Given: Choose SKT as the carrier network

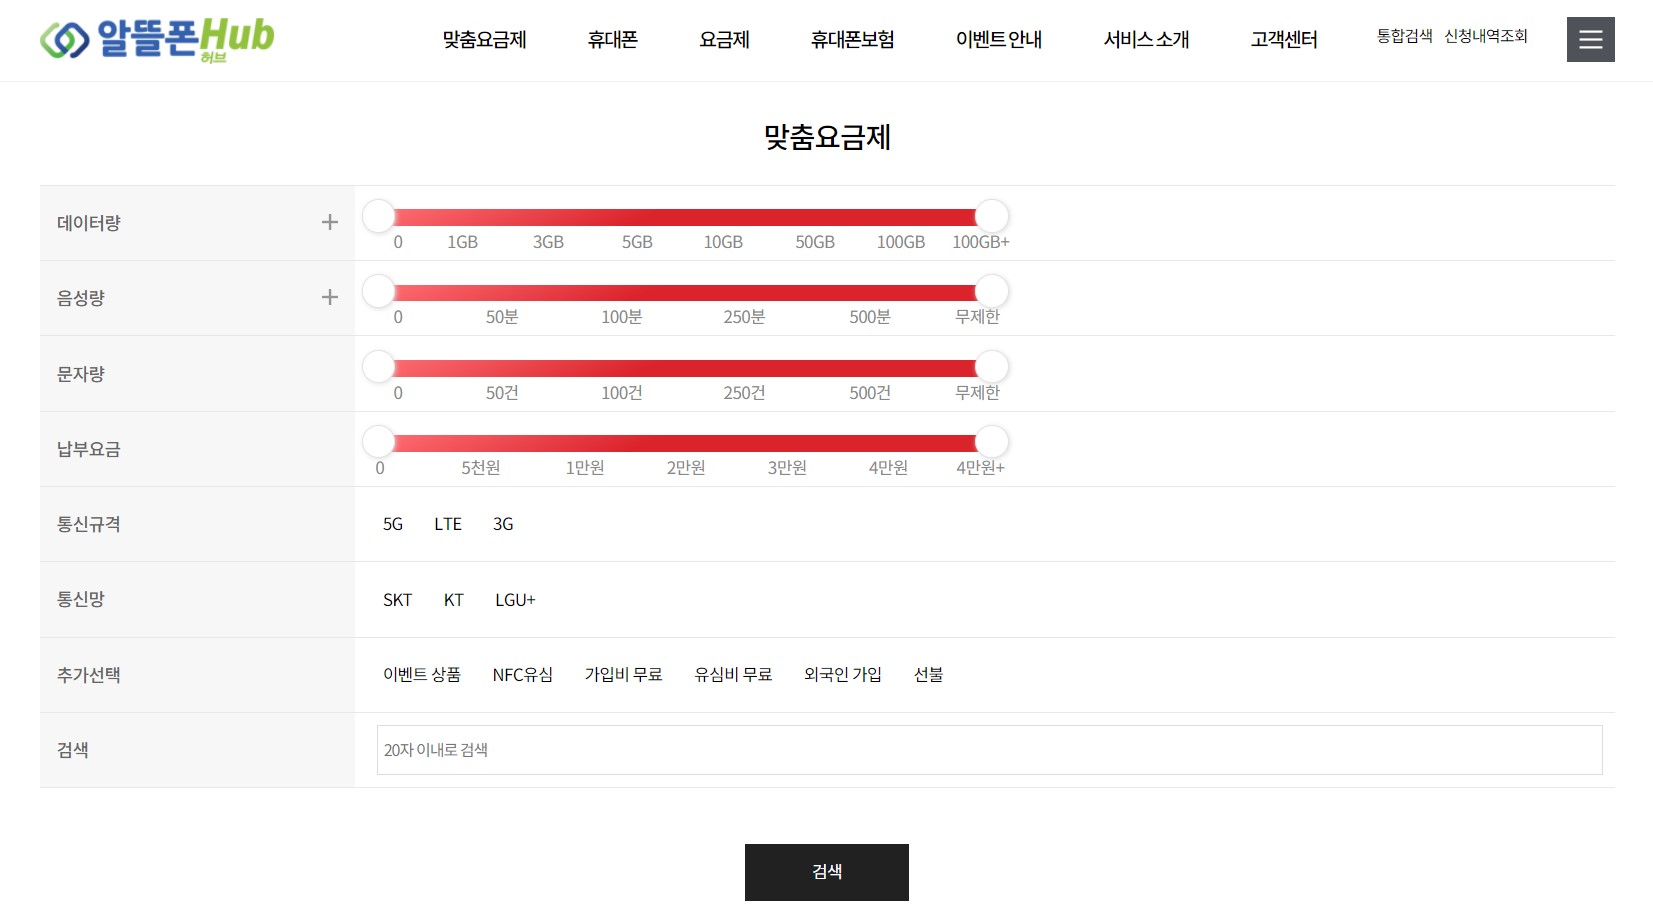Looking at the screenshot, I should pos(397,599).
